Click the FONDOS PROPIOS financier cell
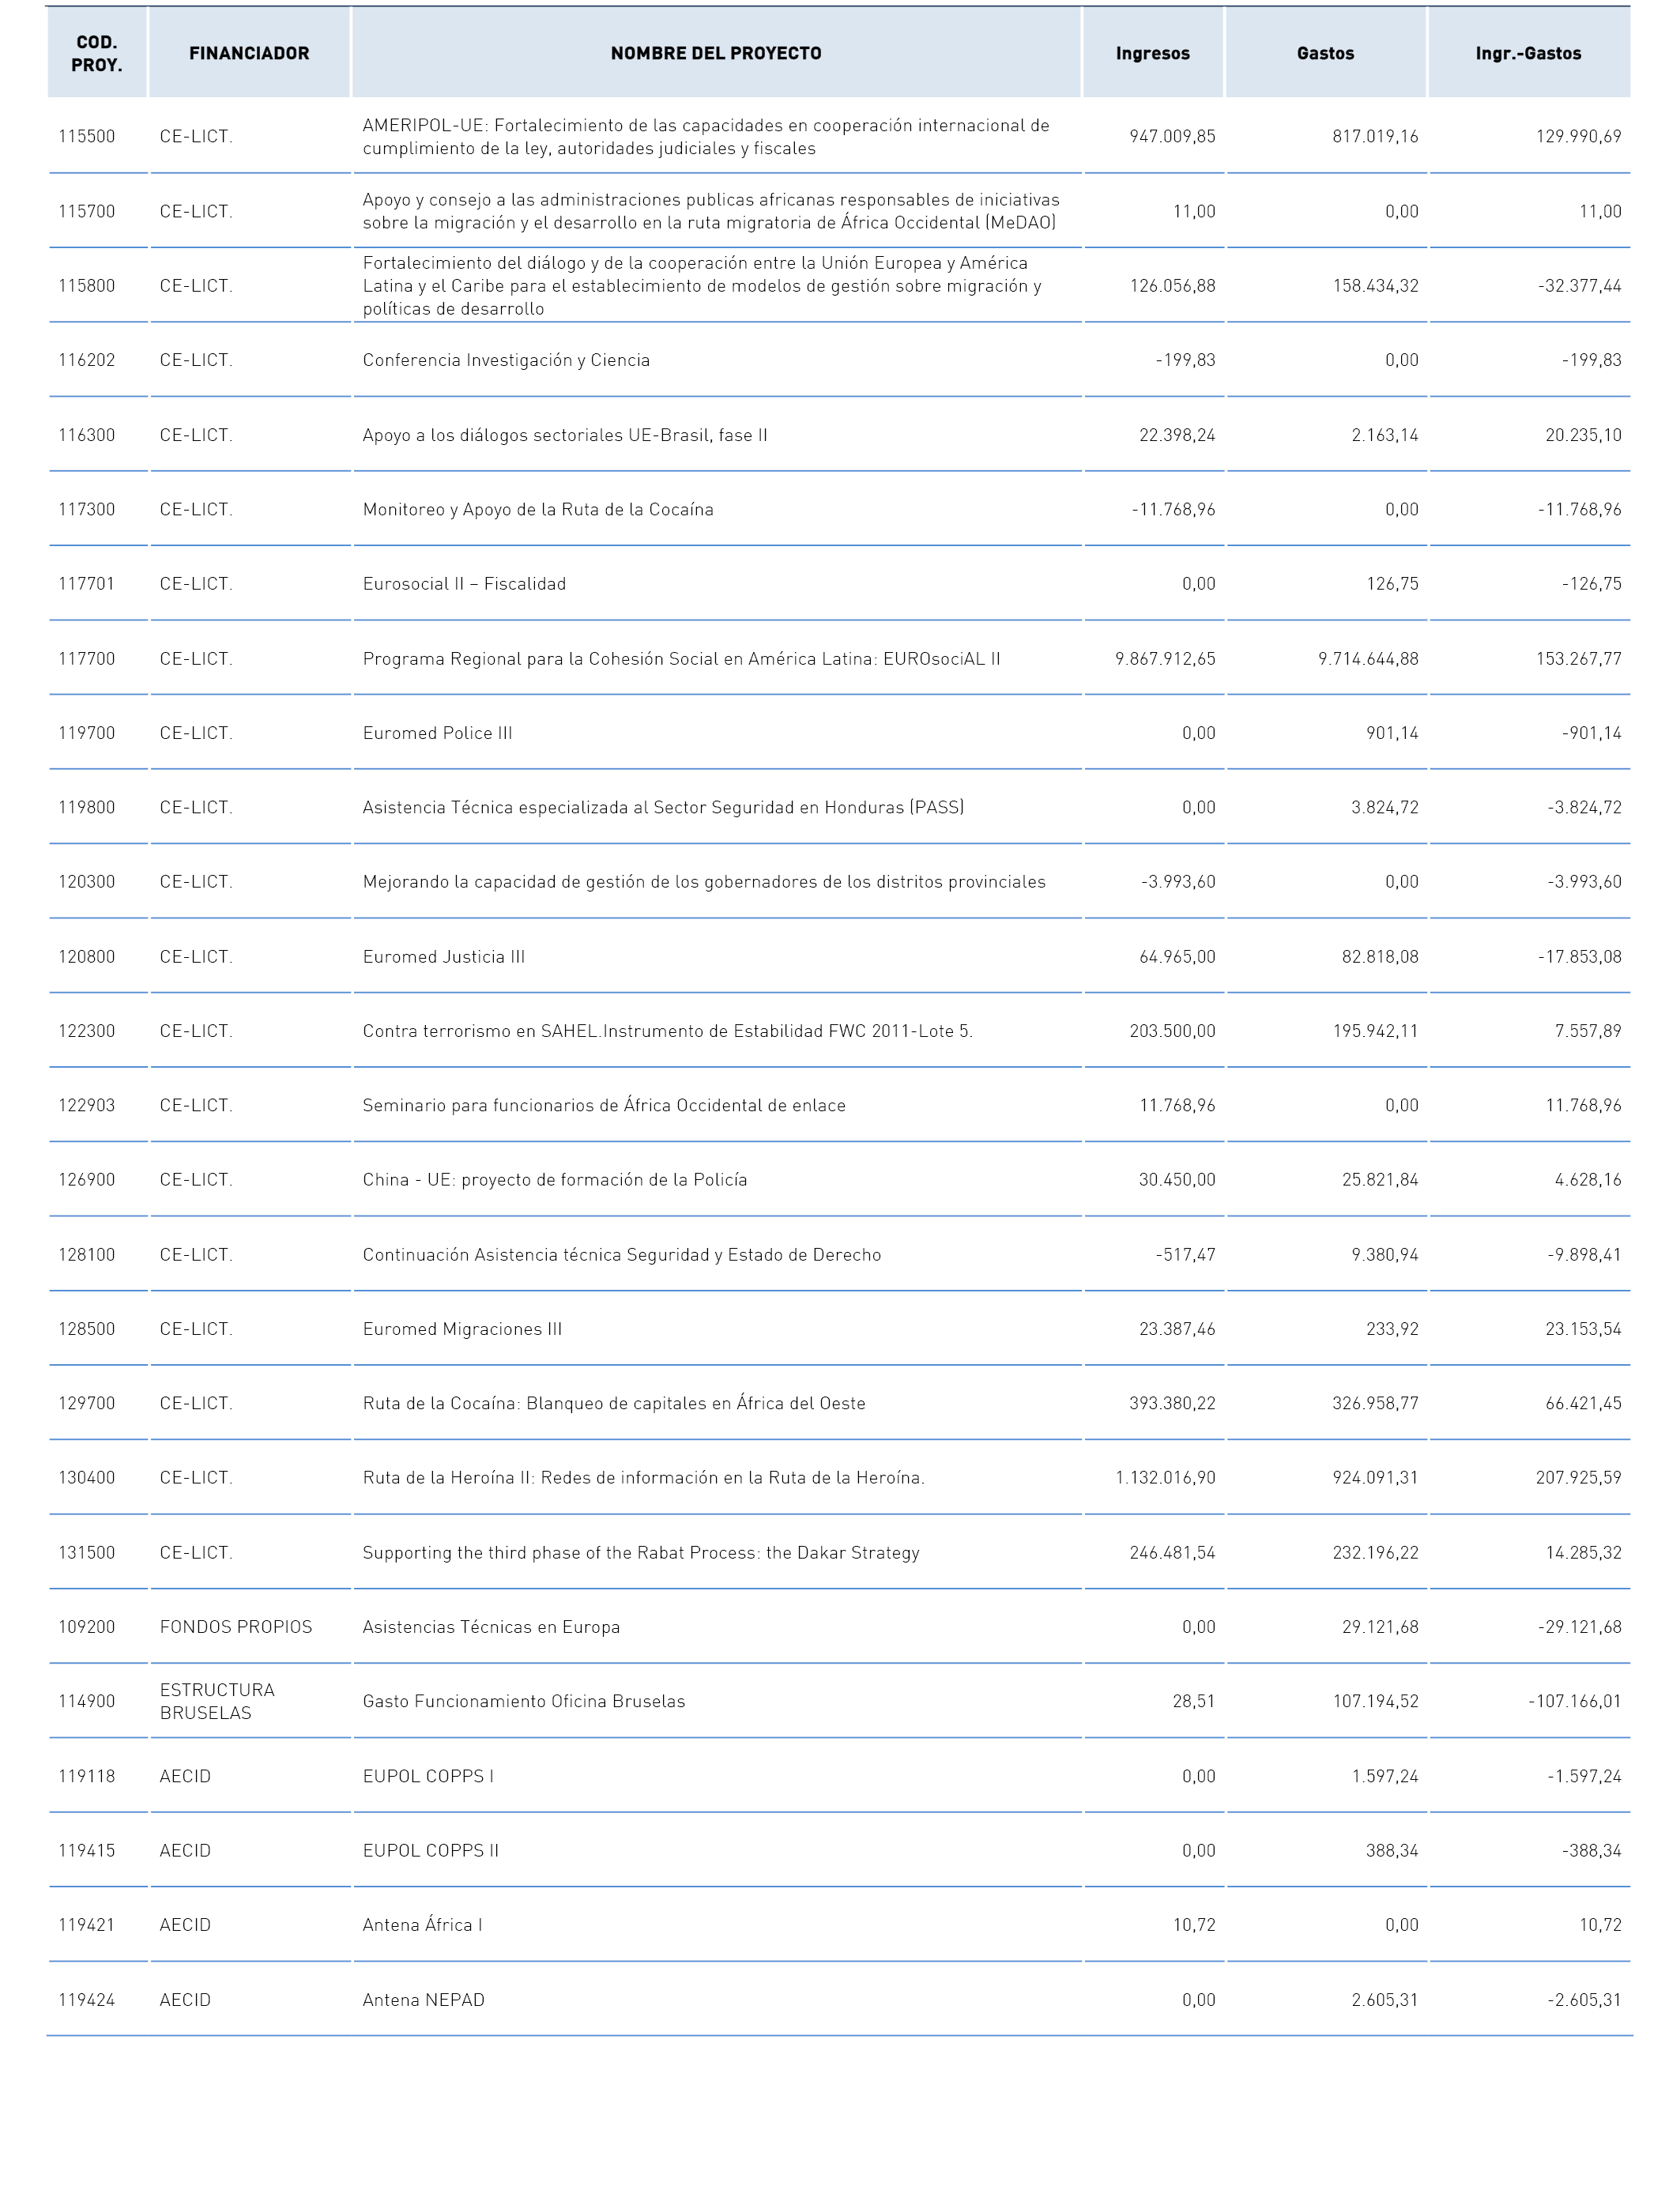 [x=236, y=1627]
